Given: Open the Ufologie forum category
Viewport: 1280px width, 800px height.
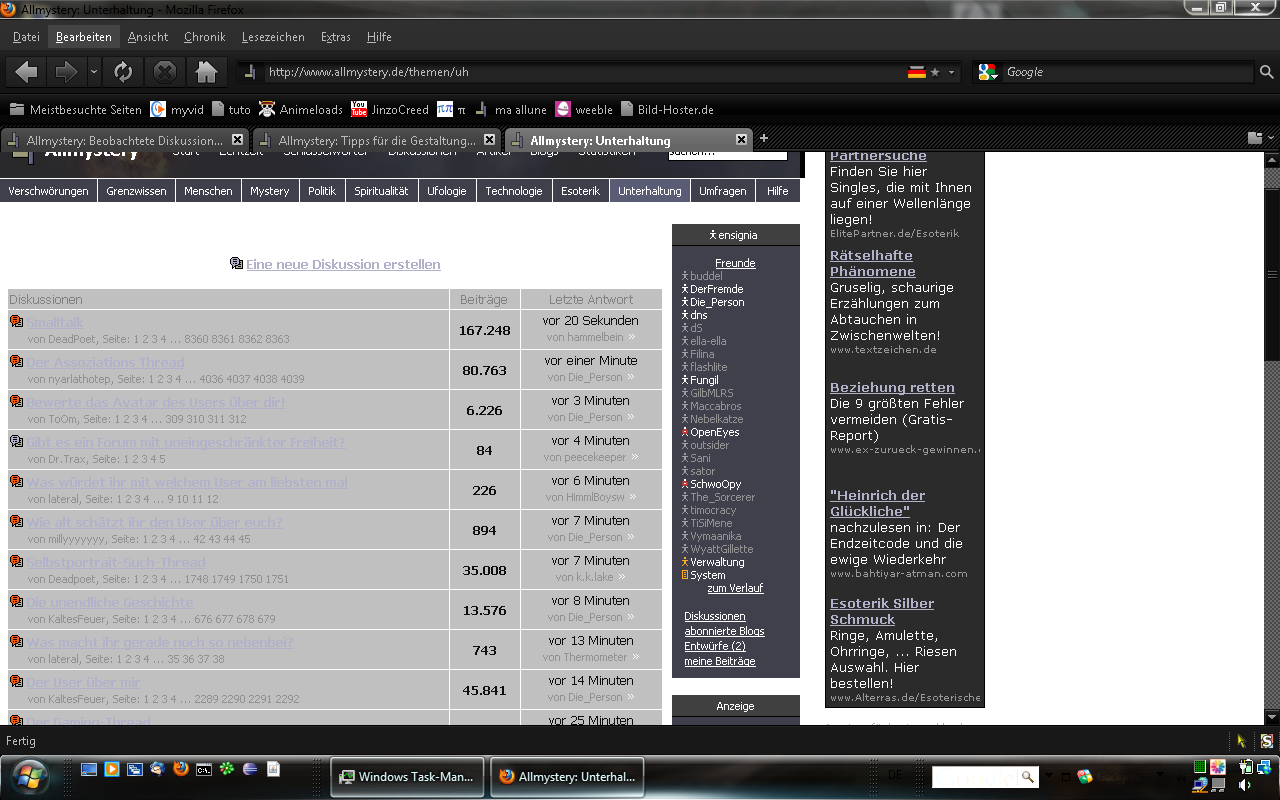Looking at the screenshot, I should (447, 191).
